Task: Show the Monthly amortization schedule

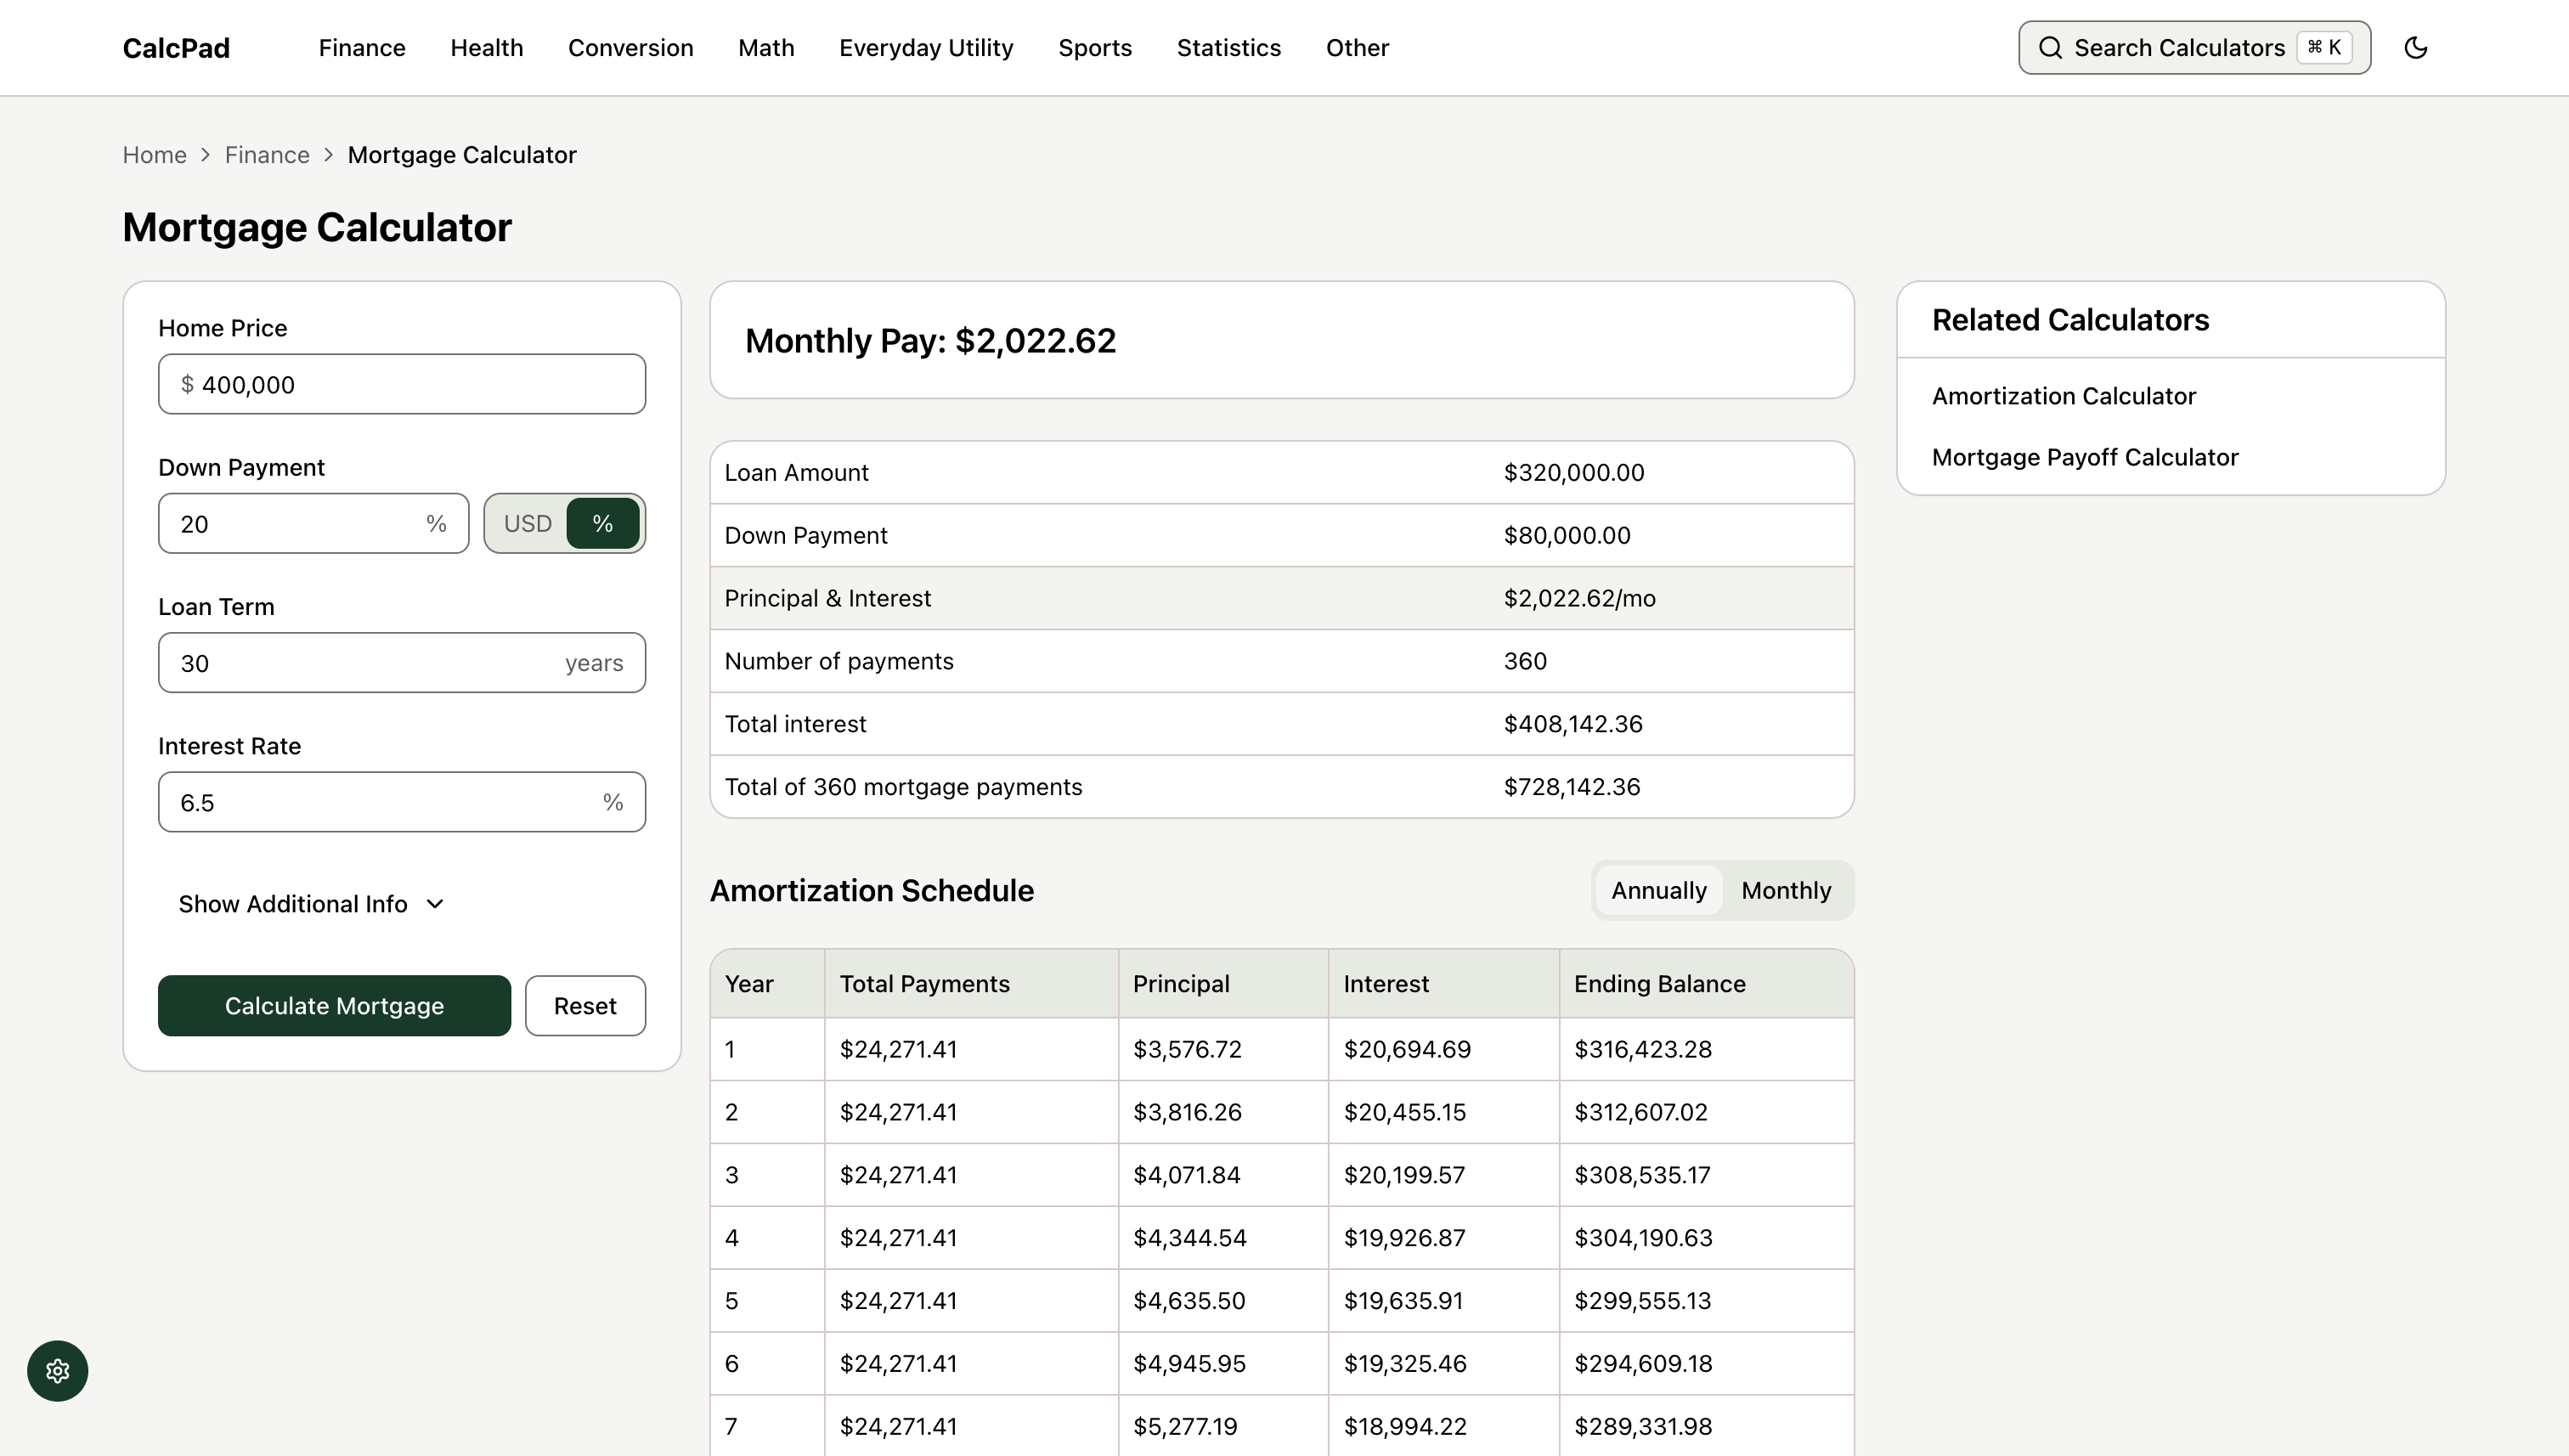Action: click(1786, 890)
